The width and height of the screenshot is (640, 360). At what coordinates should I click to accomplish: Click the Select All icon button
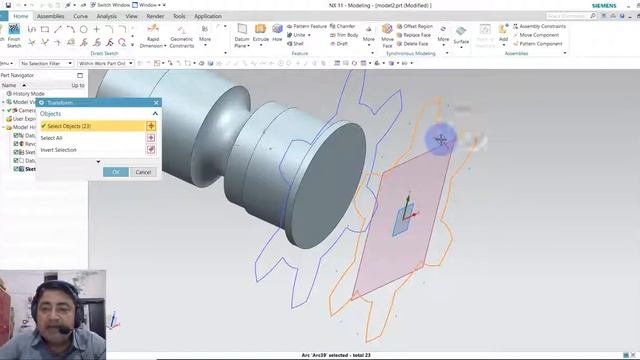[151, 138]
